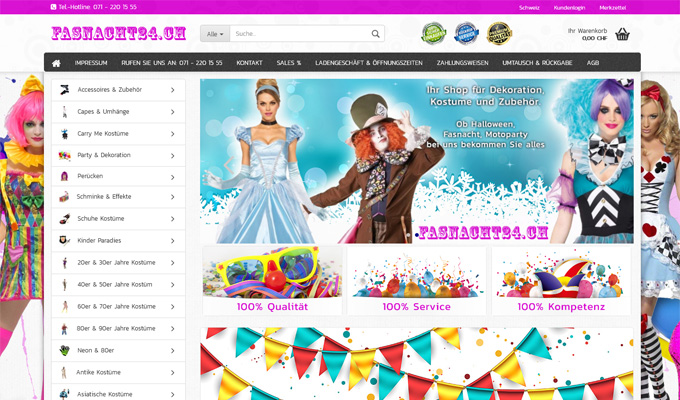
Task: Click the wig icon beside Perücken
Action: pos(65,176)
